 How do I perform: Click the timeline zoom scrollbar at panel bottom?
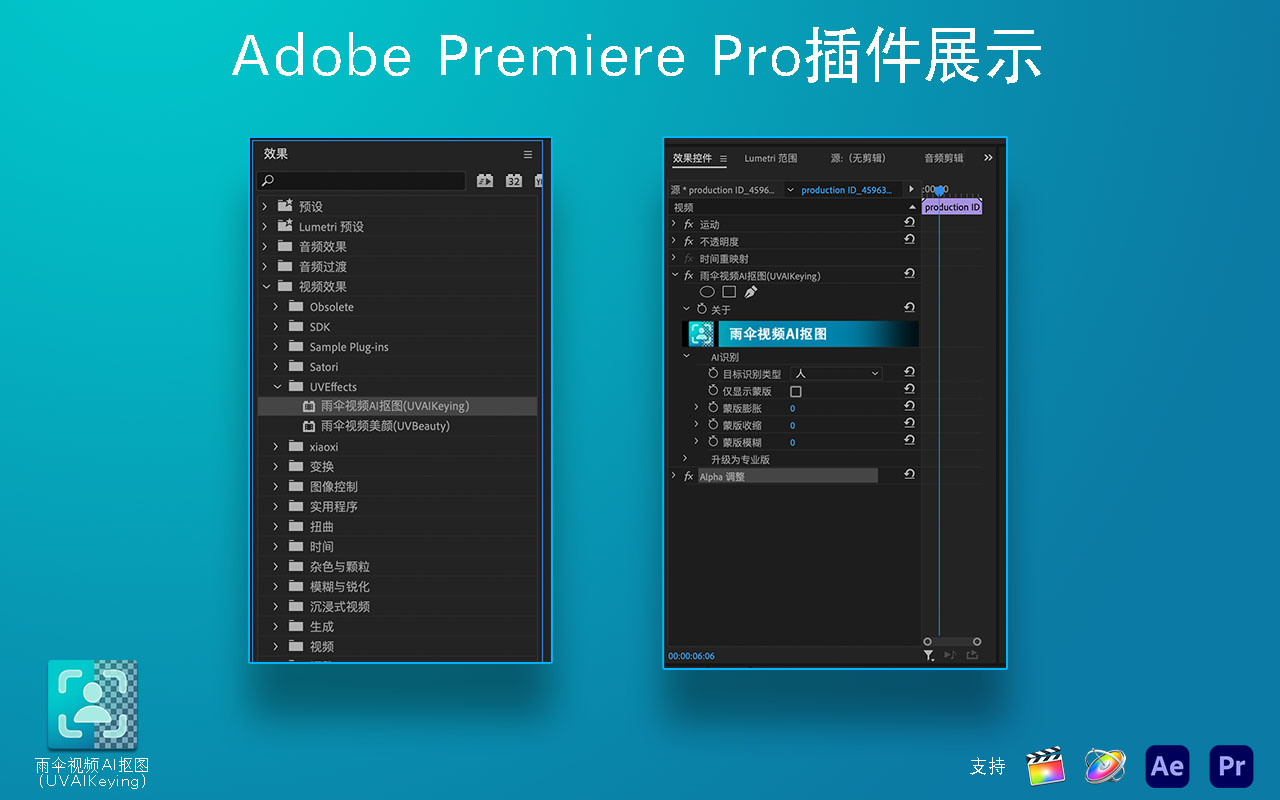tap(952, 641)
